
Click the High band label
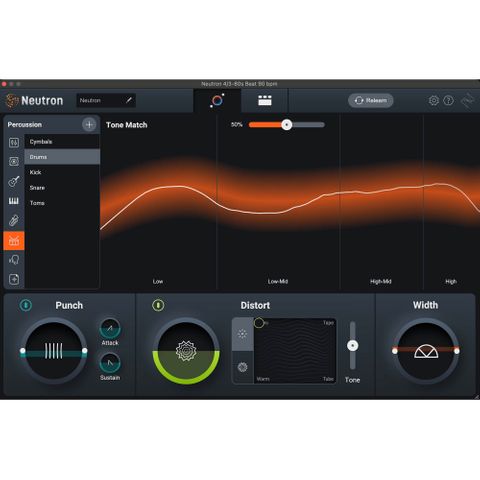pyautogui.click(x=451, y=281)
